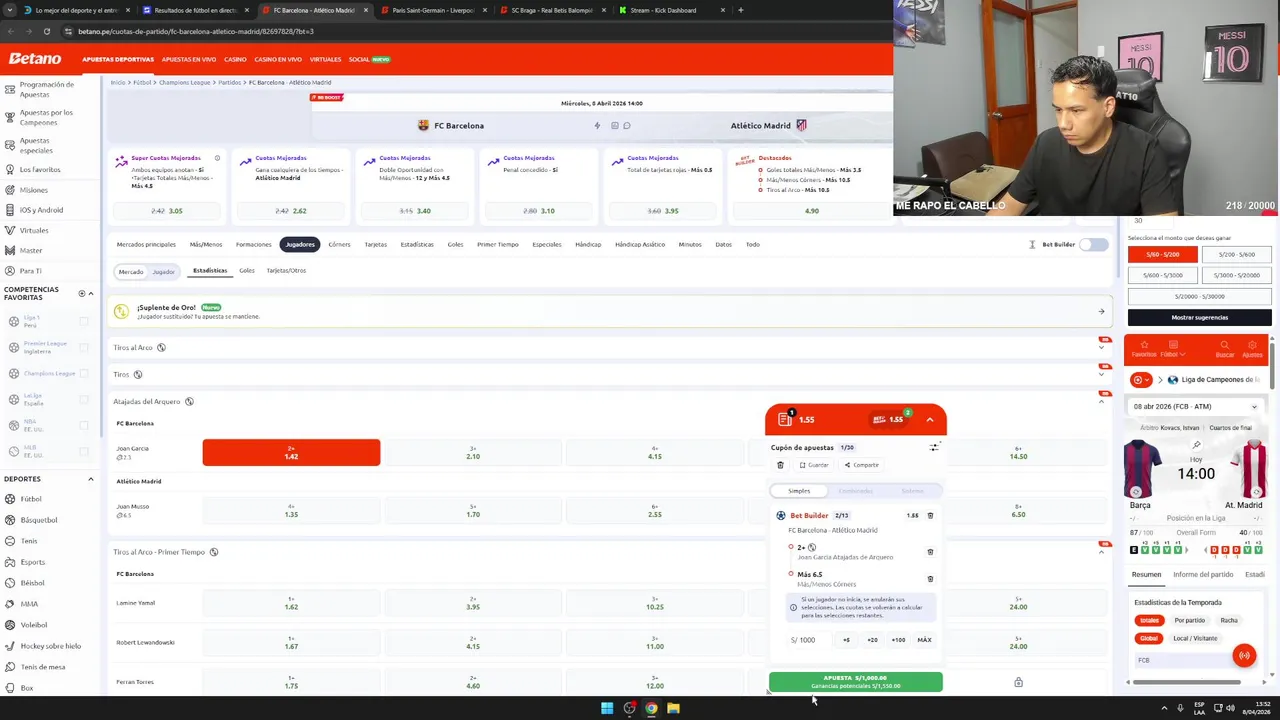Open Chrome from the Windows taskbar
1280x720 pixels.
click(x=651, y=708)
